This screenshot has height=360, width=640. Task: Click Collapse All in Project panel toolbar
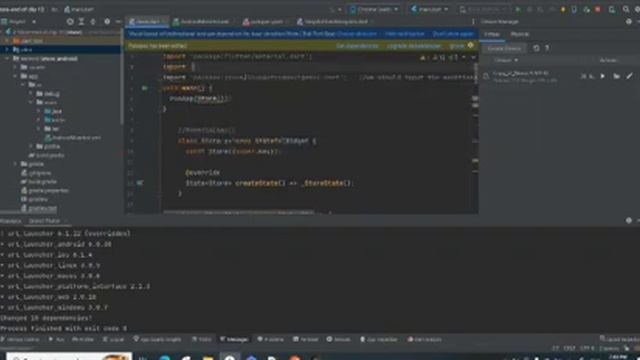[x=93, y=22]
